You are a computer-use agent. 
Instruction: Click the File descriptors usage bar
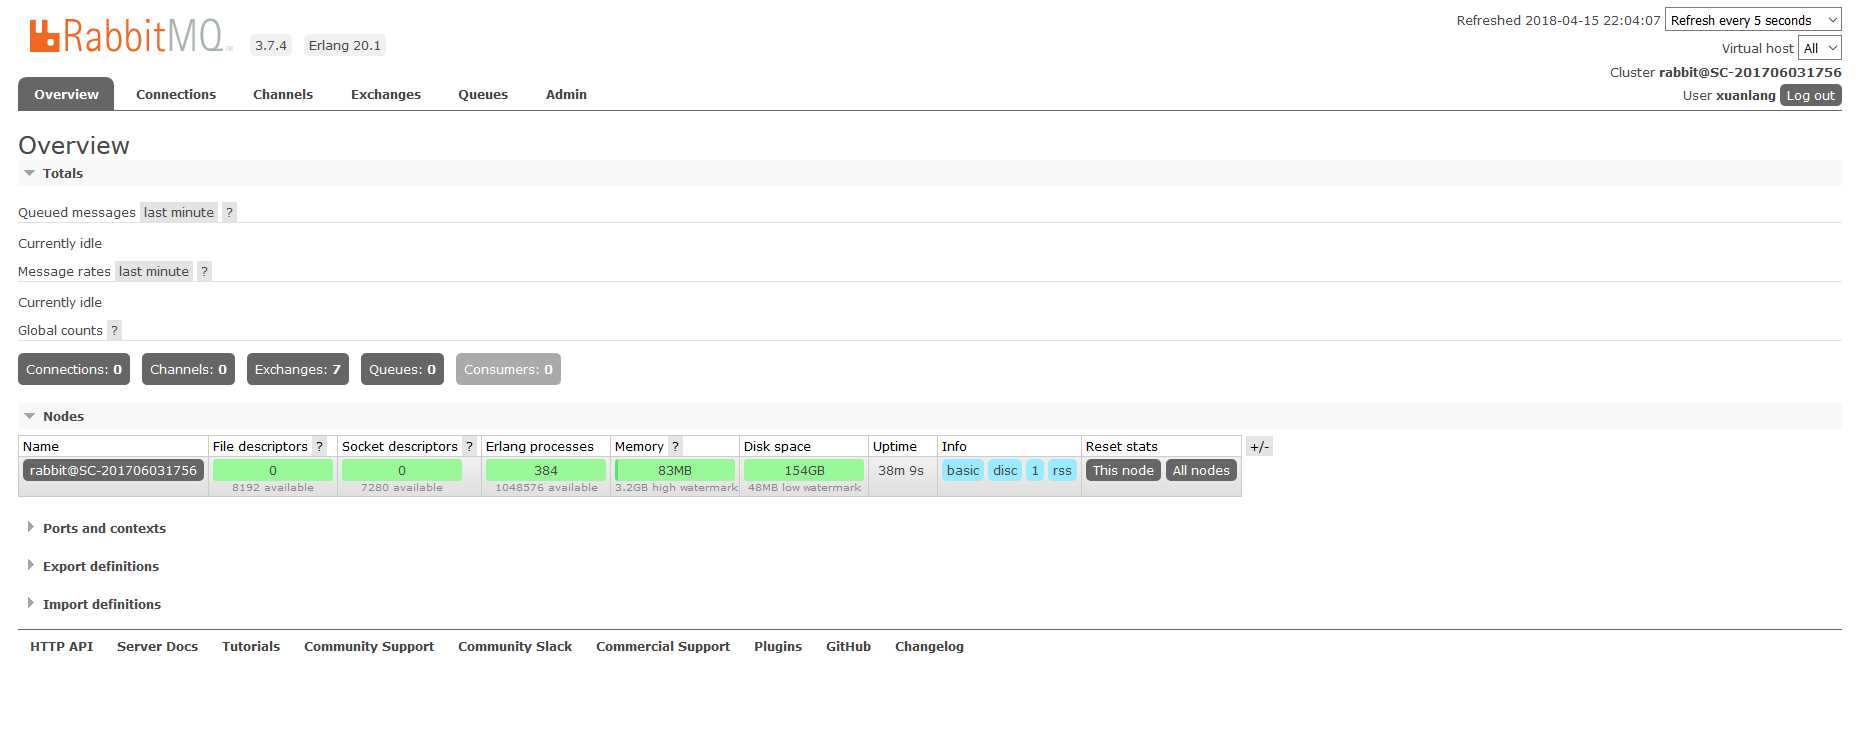pos(273,470)
